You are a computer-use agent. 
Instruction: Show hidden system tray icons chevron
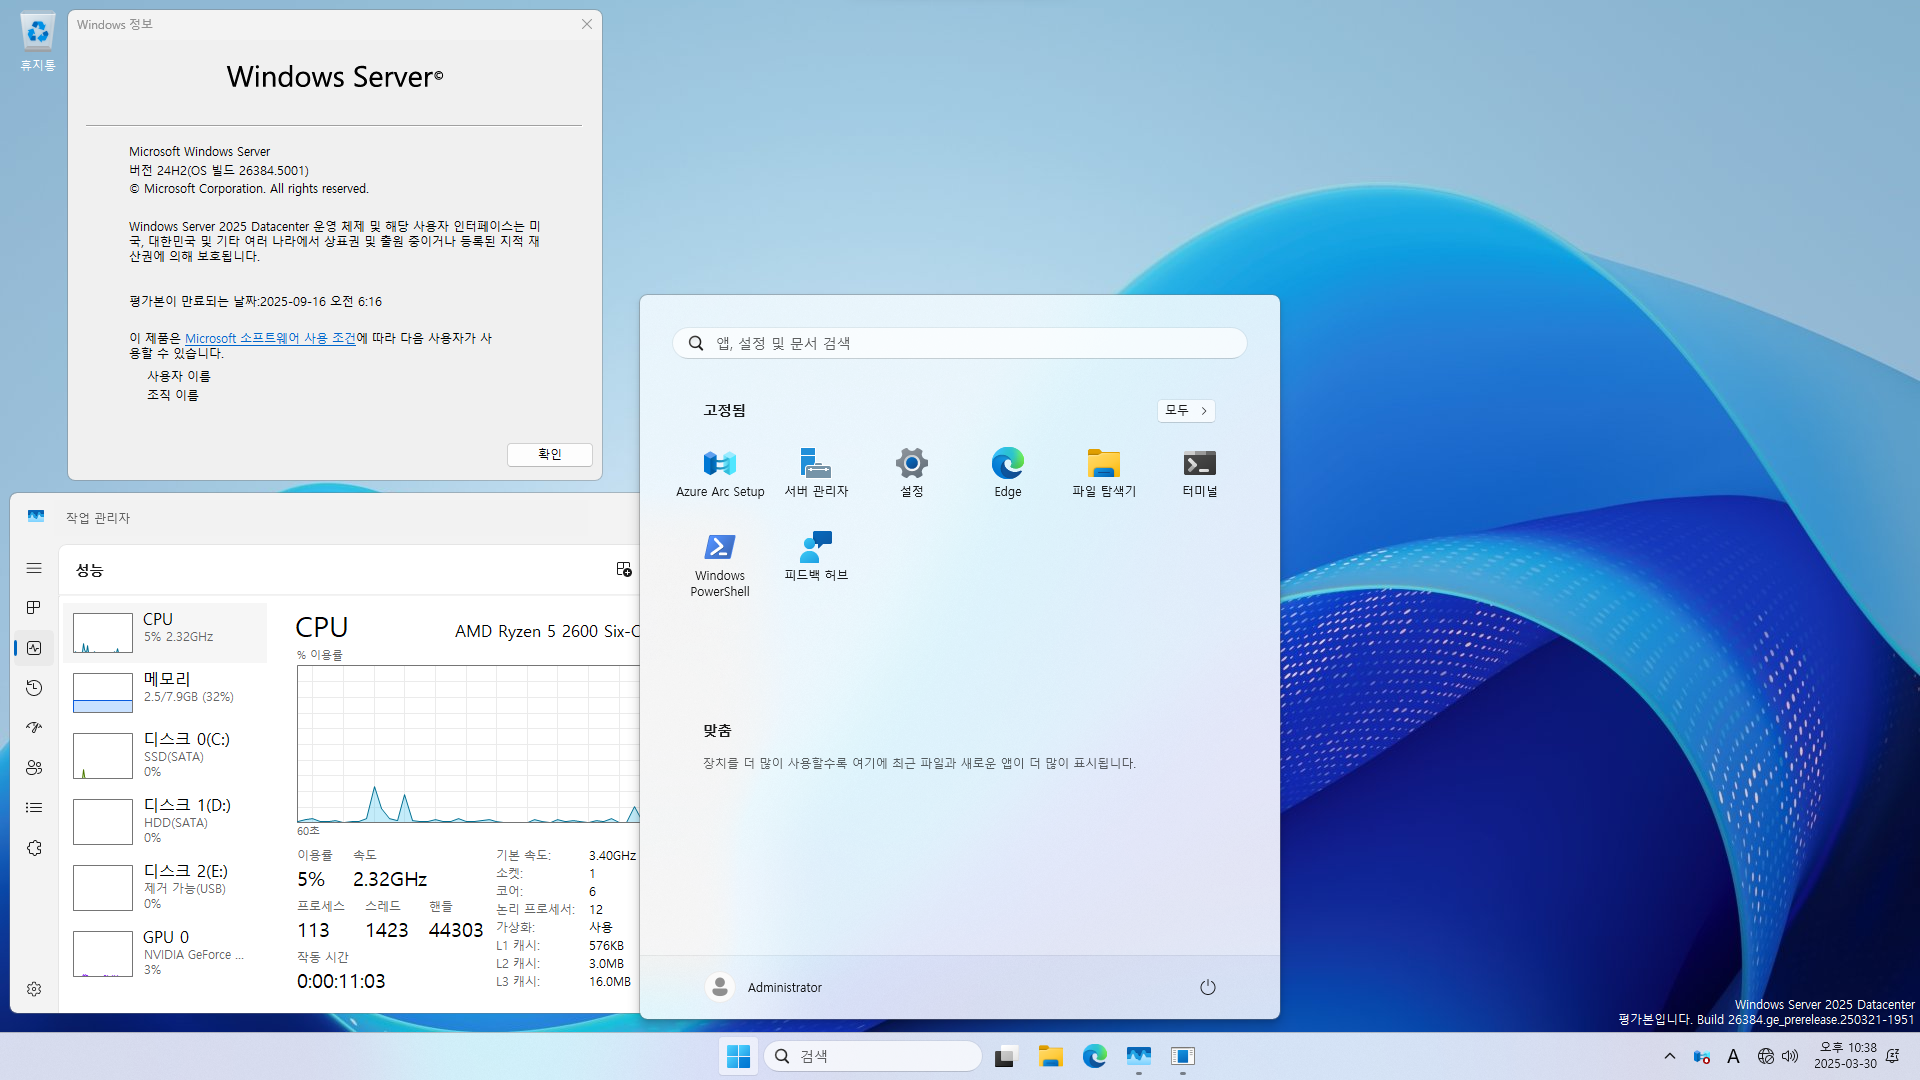click(1669, 1056)
